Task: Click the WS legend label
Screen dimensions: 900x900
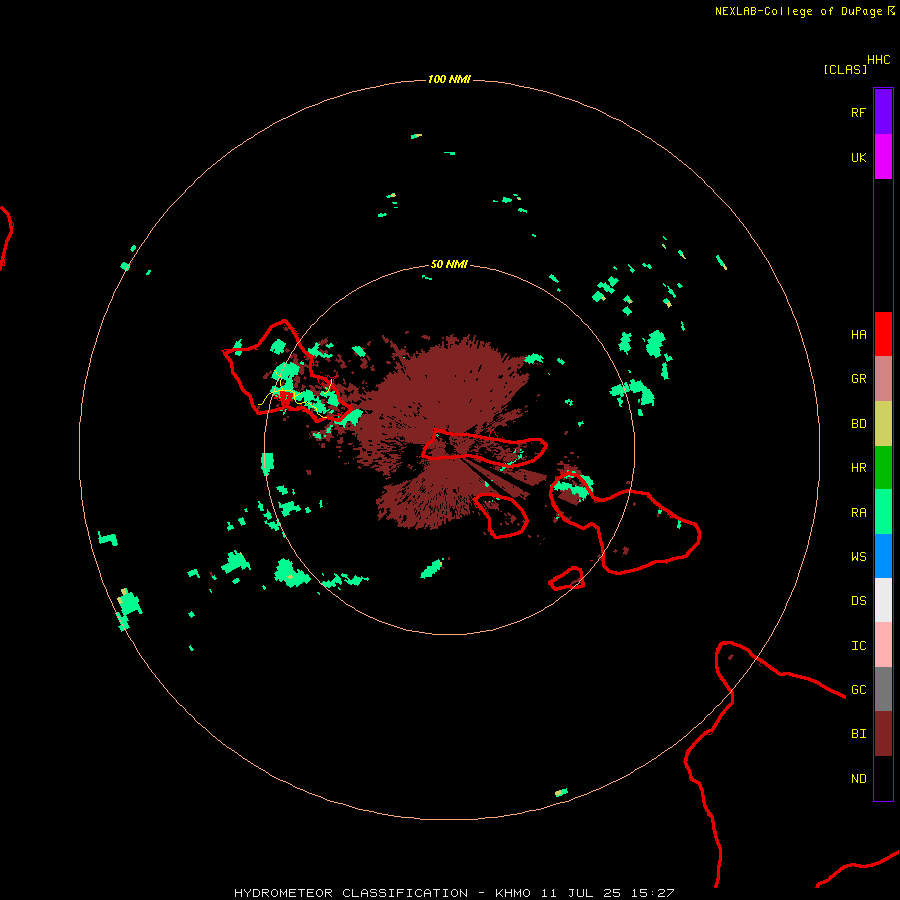Action: click(x=858, y=556)
